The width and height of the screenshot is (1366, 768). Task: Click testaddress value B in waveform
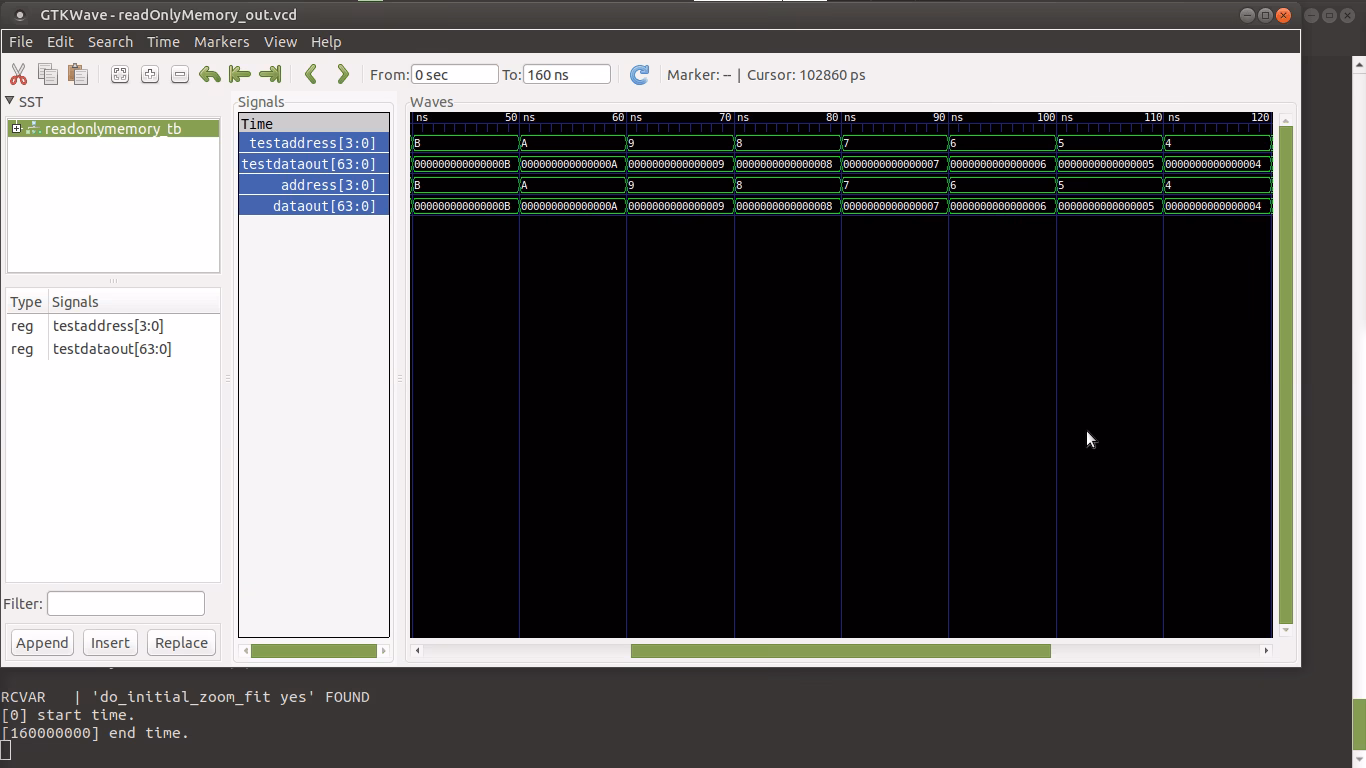[417, 143]
